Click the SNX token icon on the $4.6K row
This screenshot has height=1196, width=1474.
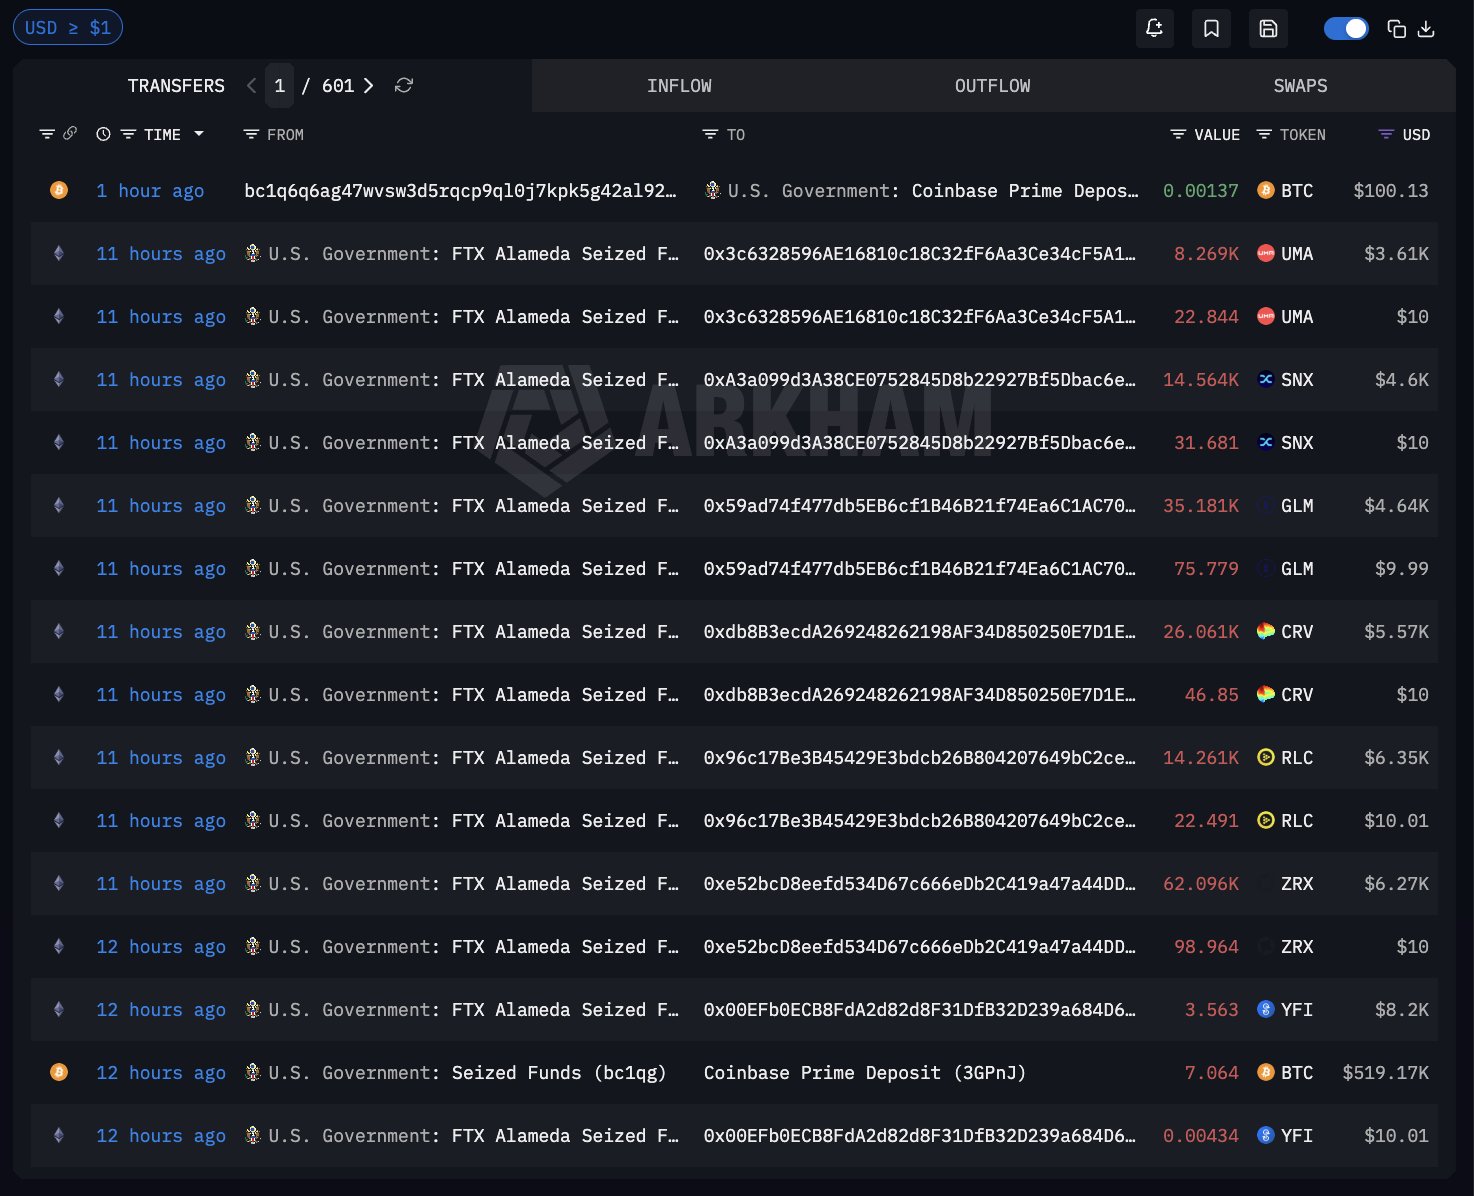point(1265,380)
